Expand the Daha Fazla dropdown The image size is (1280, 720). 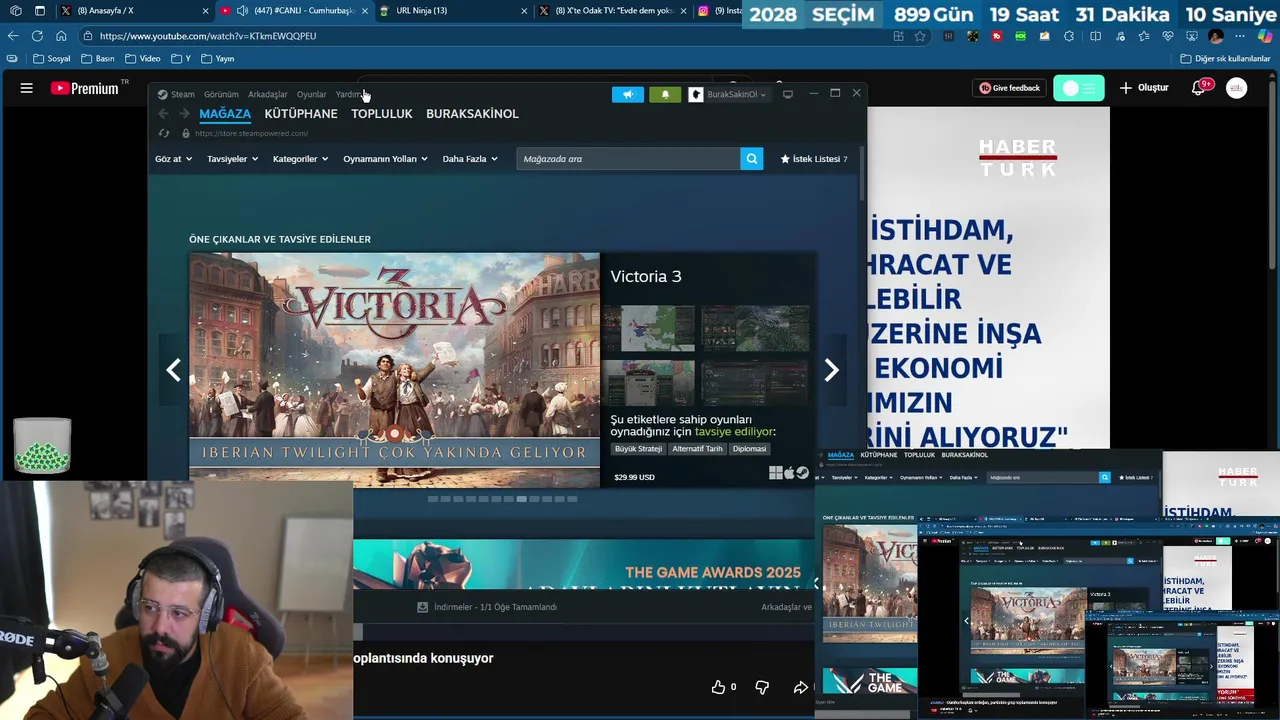pyautogui.click(x=470, y=159)
